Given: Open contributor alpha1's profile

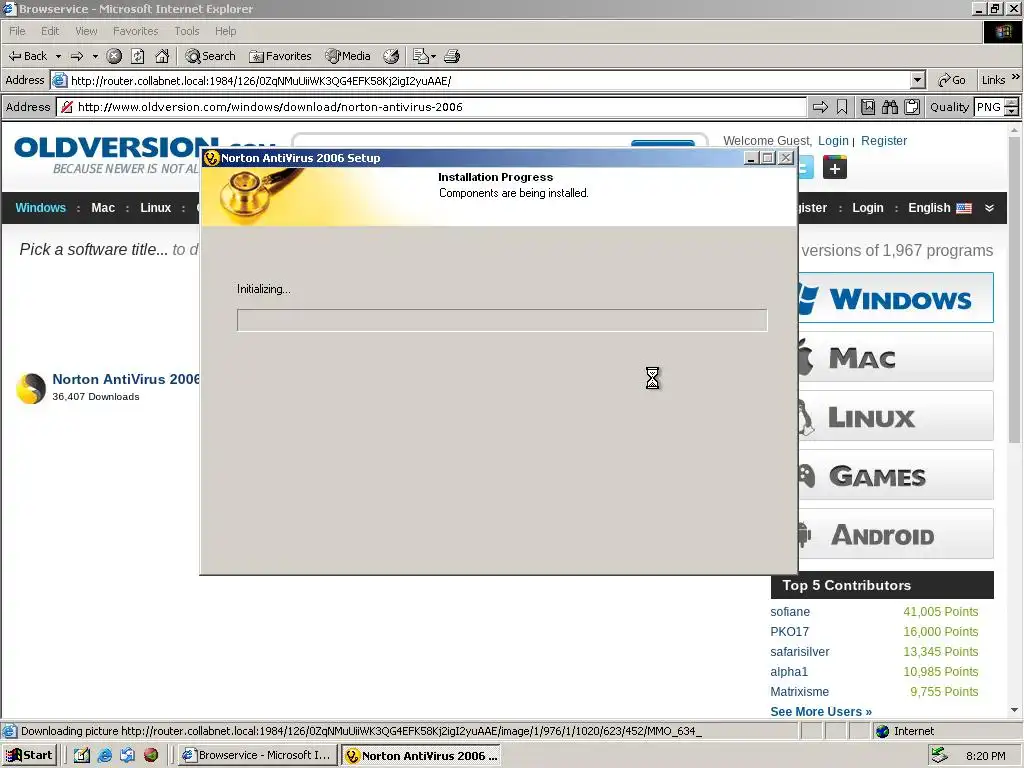Looking at the screenshot, I should tap(789, 671).
